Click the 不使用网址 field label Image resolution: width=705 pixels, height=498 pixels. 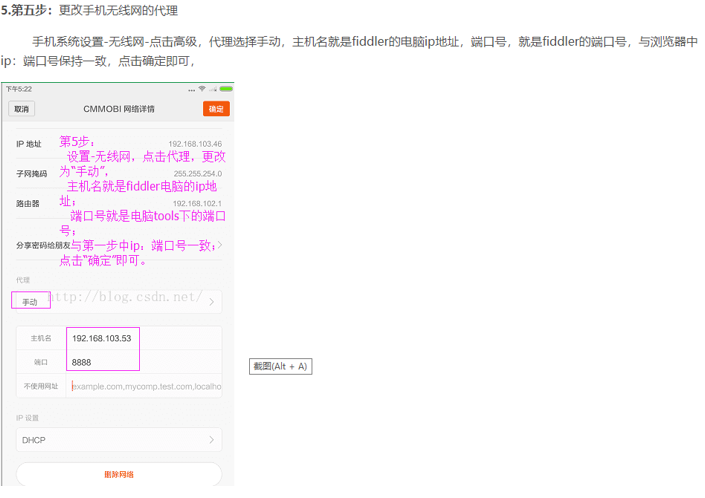[41, 386]
